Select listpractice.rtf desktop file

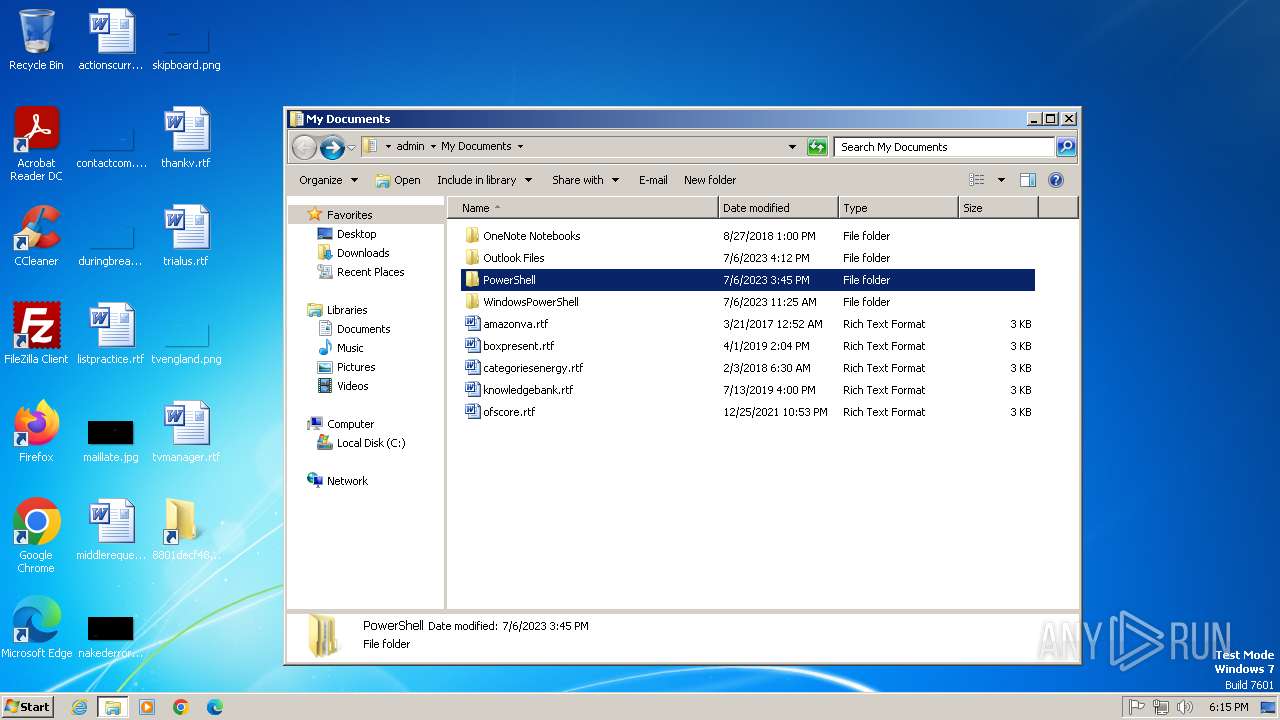point(111,334)
